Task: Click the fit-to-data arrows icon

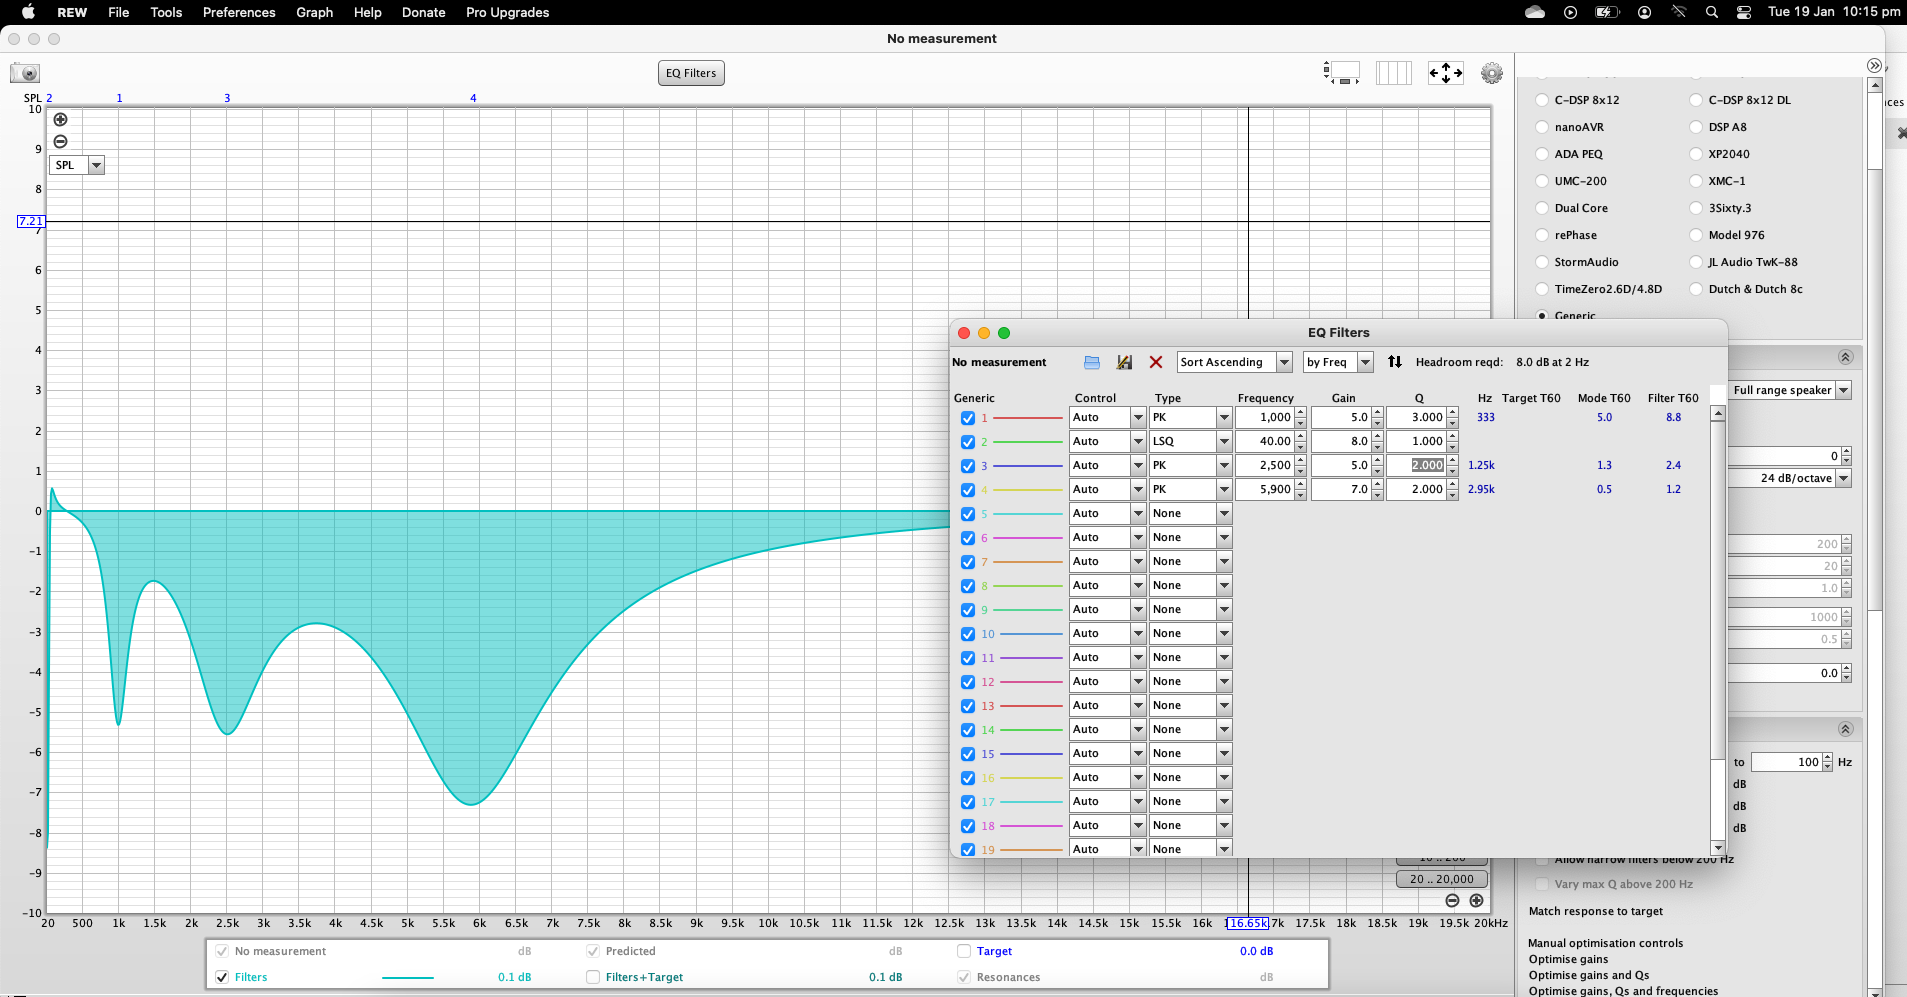Action: coord(1446,73)
